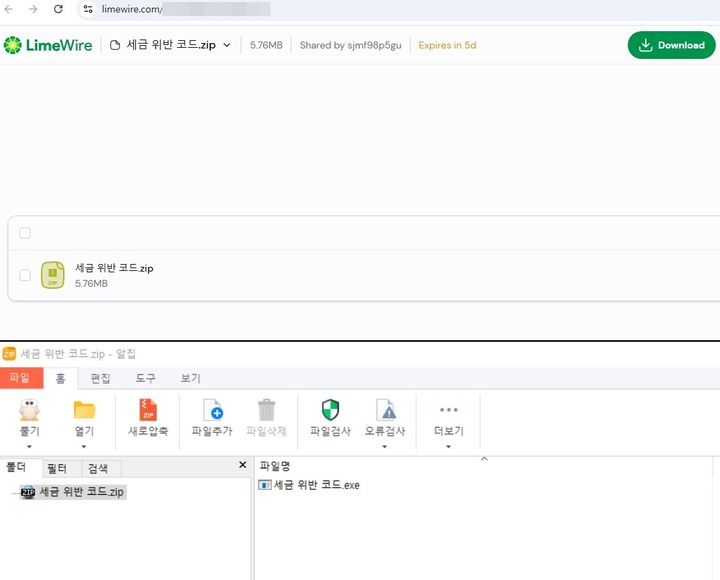Screen dimensions: 720x580
Task: Switch to the 편집 ribbon tab
Action: click(100, 378)
